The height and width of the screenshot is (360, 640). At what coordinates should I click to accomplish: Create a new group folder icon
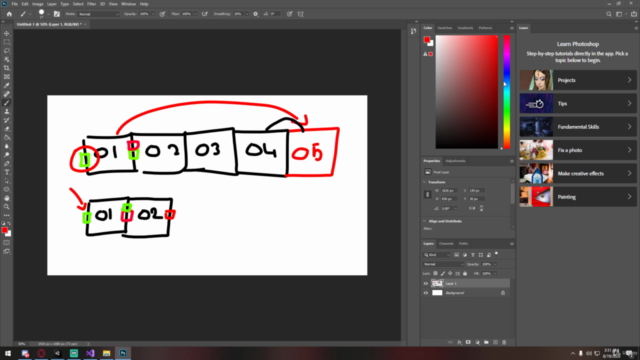click(x=486, y=342)
